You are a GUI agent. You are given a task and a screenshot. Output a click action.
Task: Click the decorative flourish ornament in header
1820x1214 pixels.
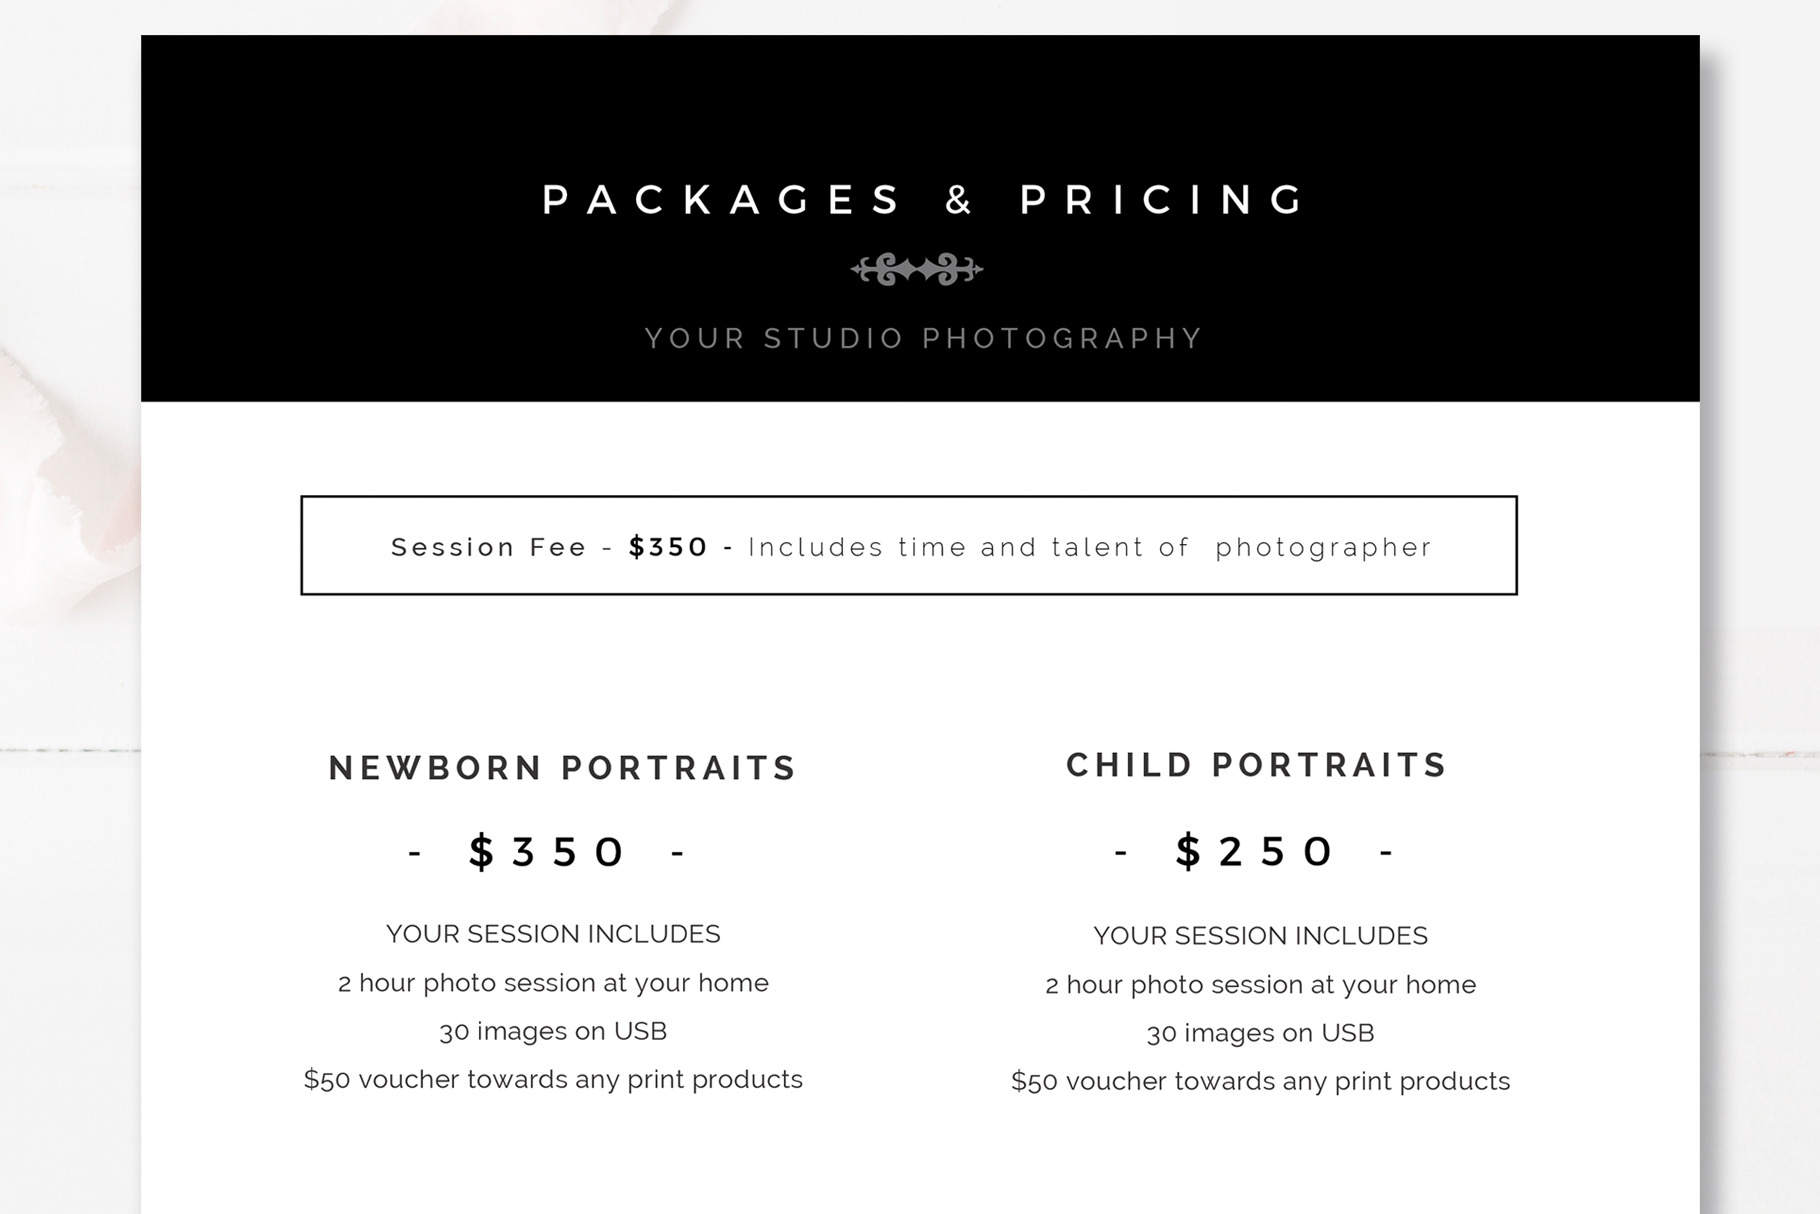(x=916, y=269)
